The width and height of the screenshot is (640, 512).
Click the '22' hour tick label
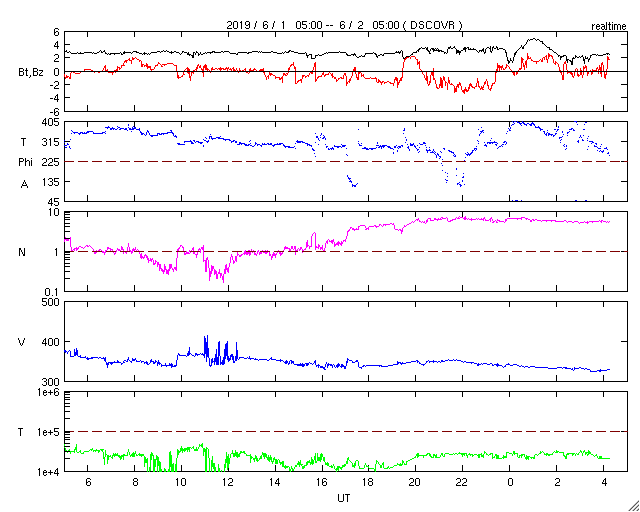[x=462, y=482]
